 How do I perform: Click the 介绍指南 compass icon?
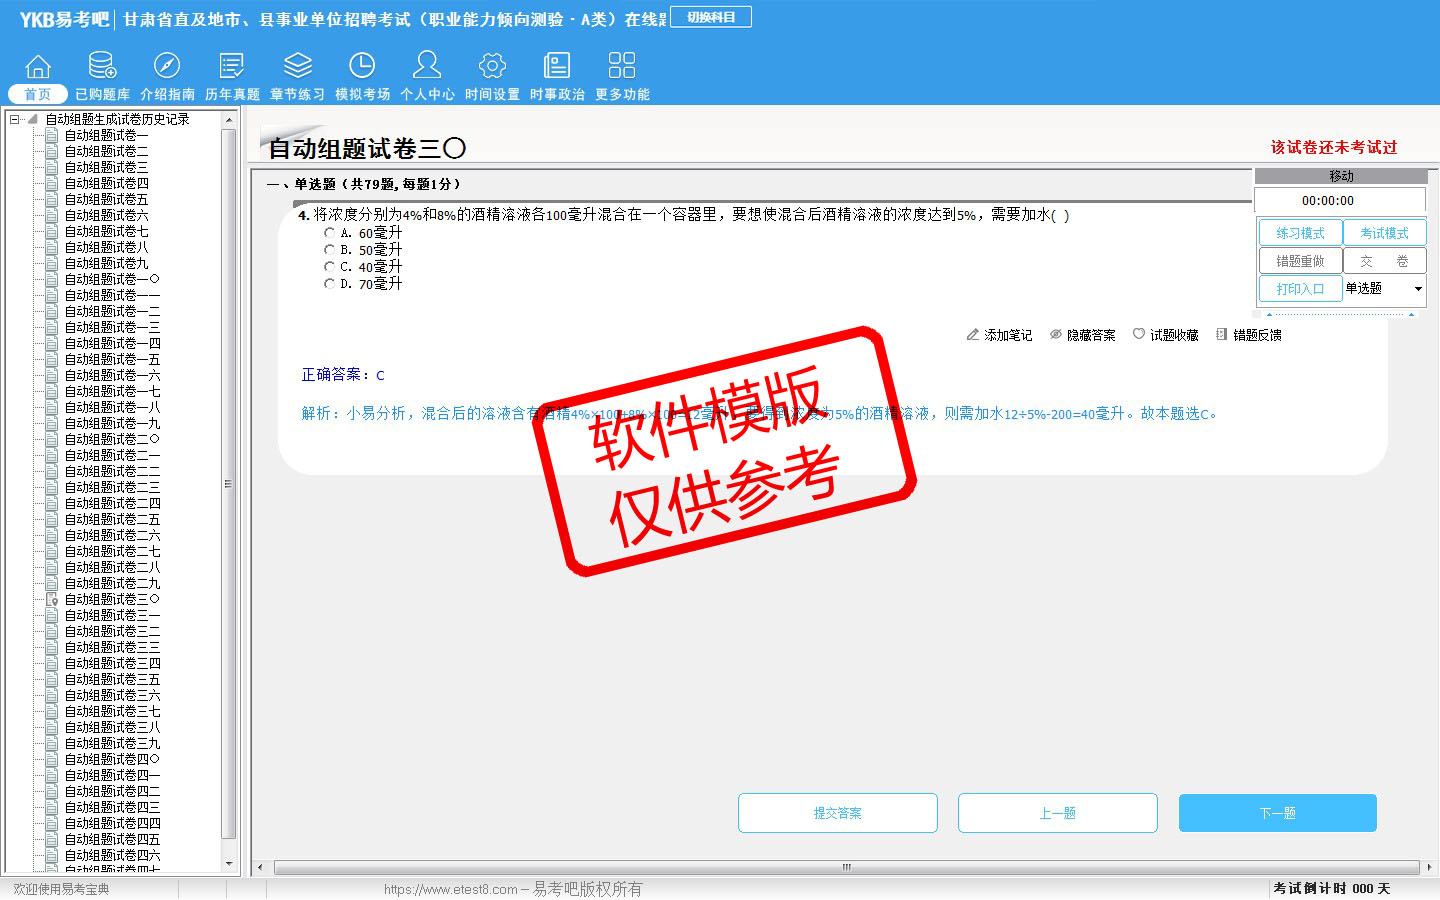tap(167, 66)
